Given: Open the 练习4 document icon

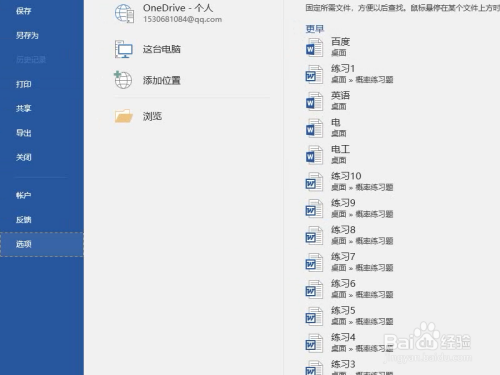Looking at the screenshot, I should [314, 343].
